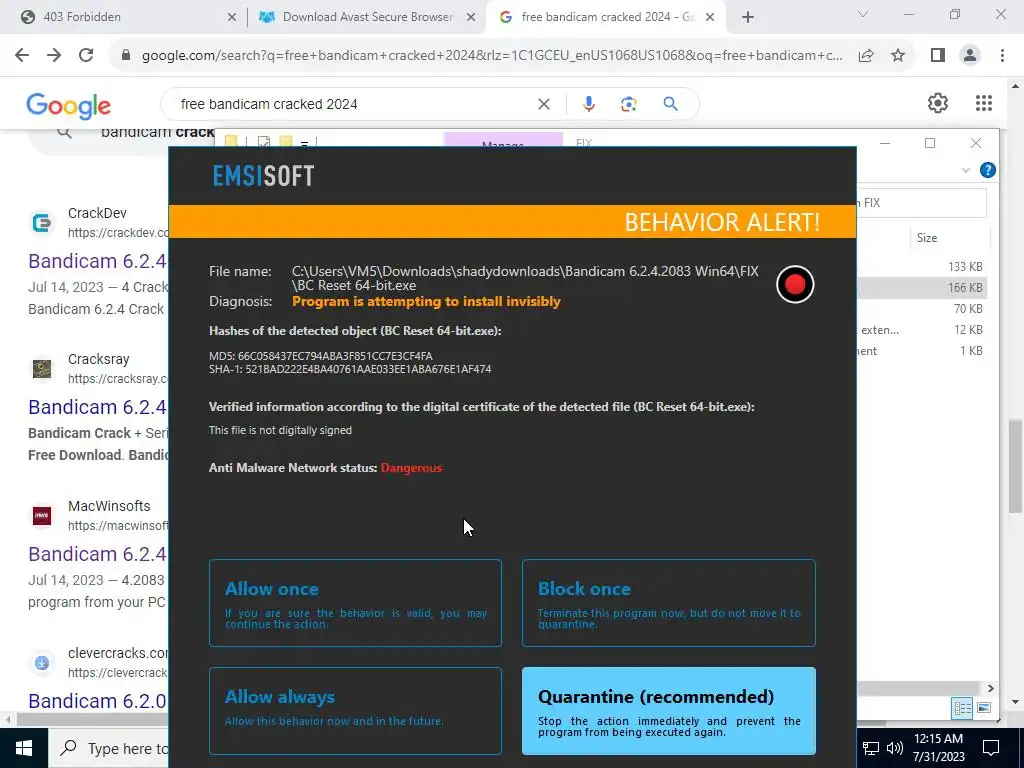1024x768 pixels.
Task: Click the CrackDev site favicon
Action: coord(42,223)
